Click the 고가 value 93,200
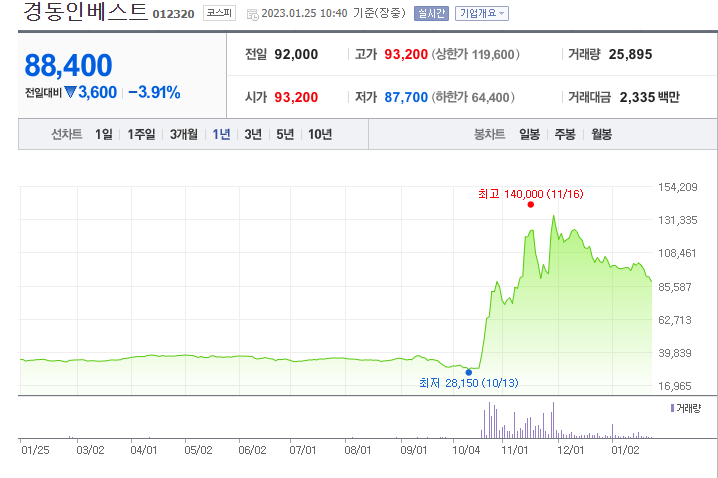 406,54
